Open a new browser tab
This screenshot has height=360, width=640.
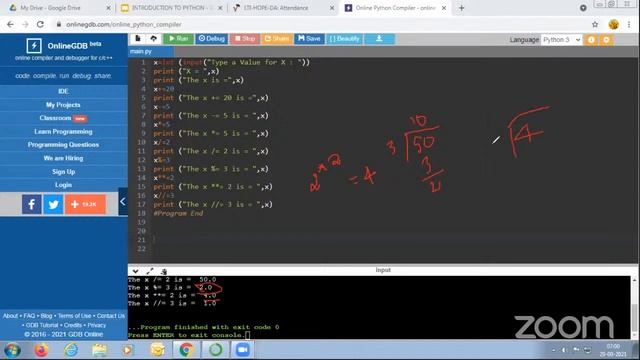[461, 8]
